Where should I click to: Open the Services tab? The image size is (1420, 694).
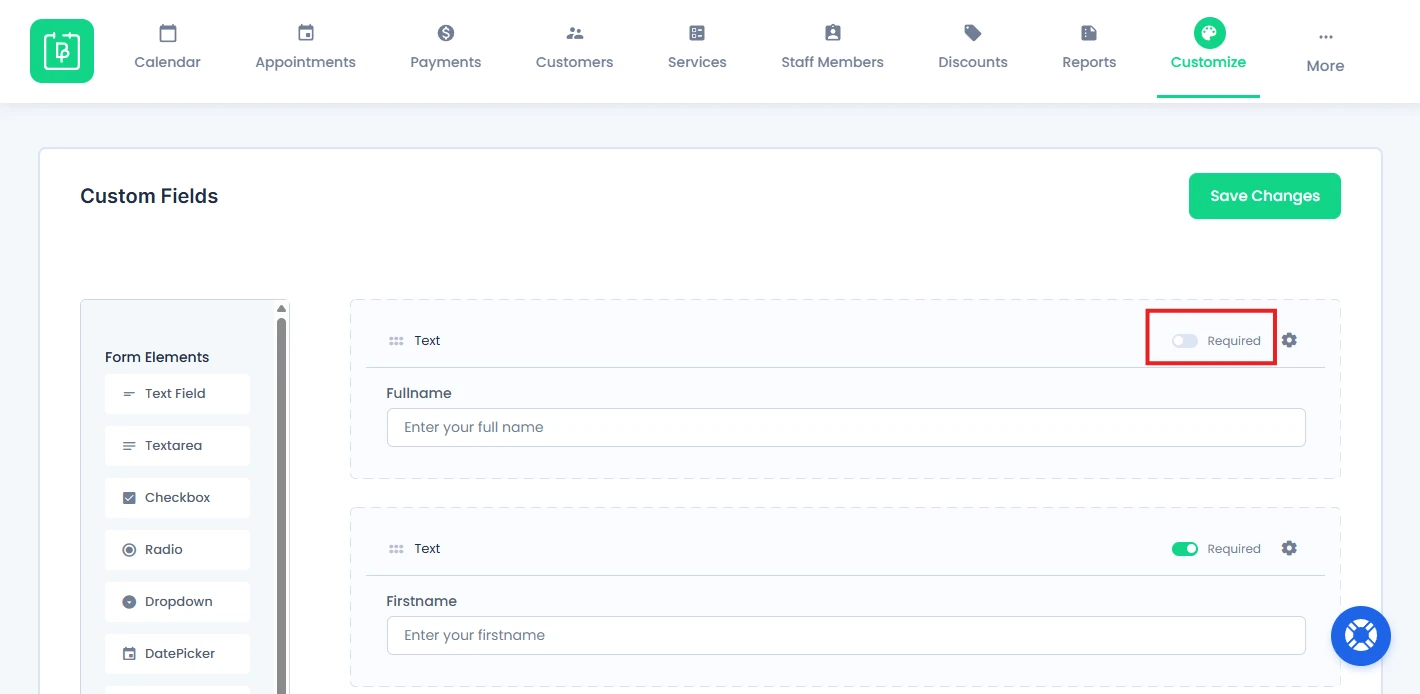click(x=697, y=48)
